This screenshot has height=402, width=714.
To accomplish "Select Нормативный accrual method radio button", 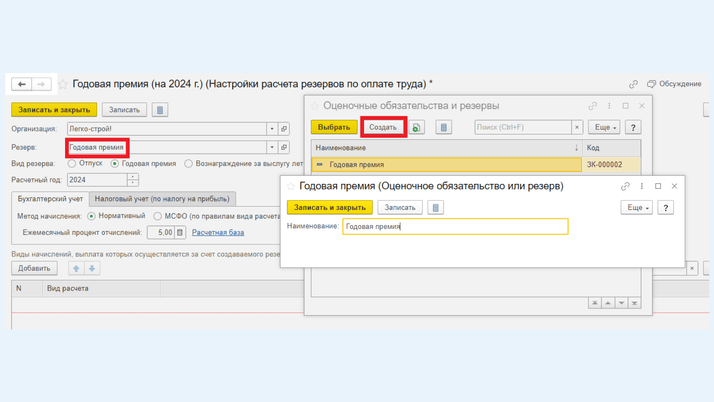I will tap(92, 216).
